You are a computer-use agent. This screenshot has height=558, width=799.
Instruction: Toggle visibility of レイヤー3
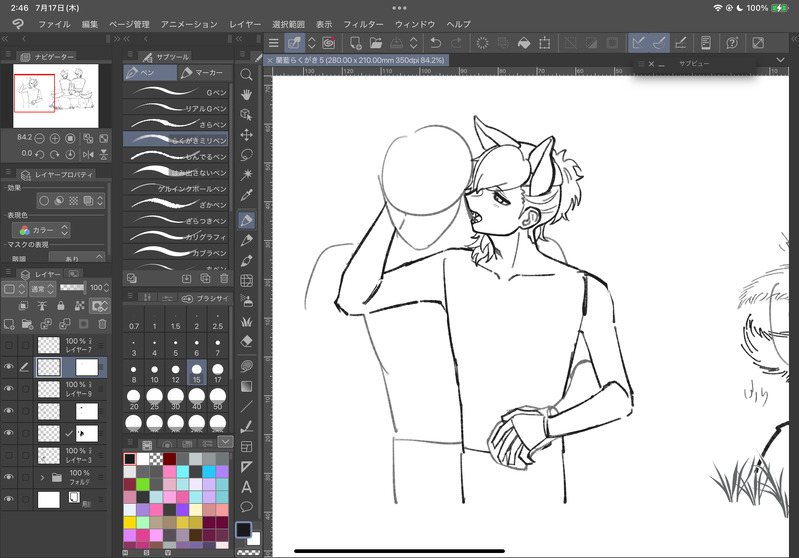tap(9, 455)
